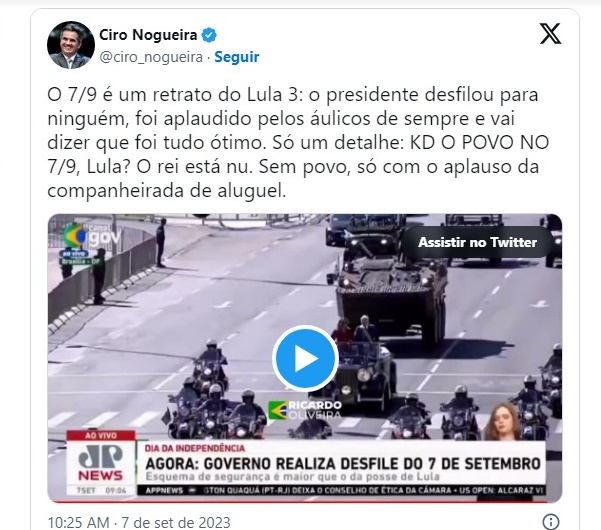Play the embedded video

click(305, 358)
